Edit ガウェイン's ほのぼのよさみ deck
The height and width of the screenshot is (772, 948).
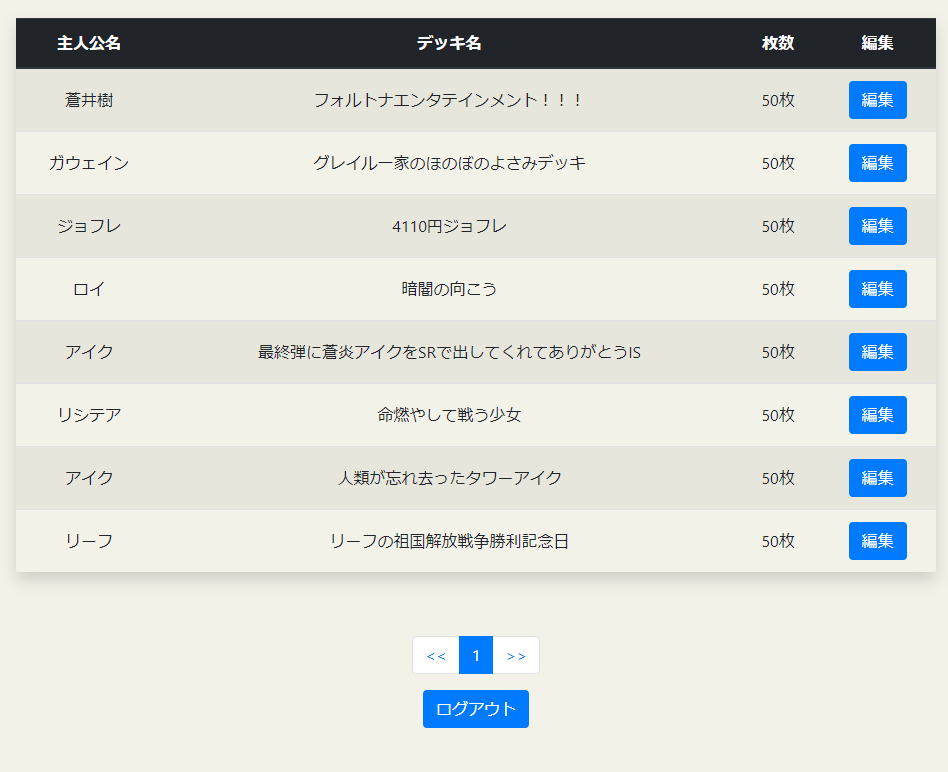(877, 163)
